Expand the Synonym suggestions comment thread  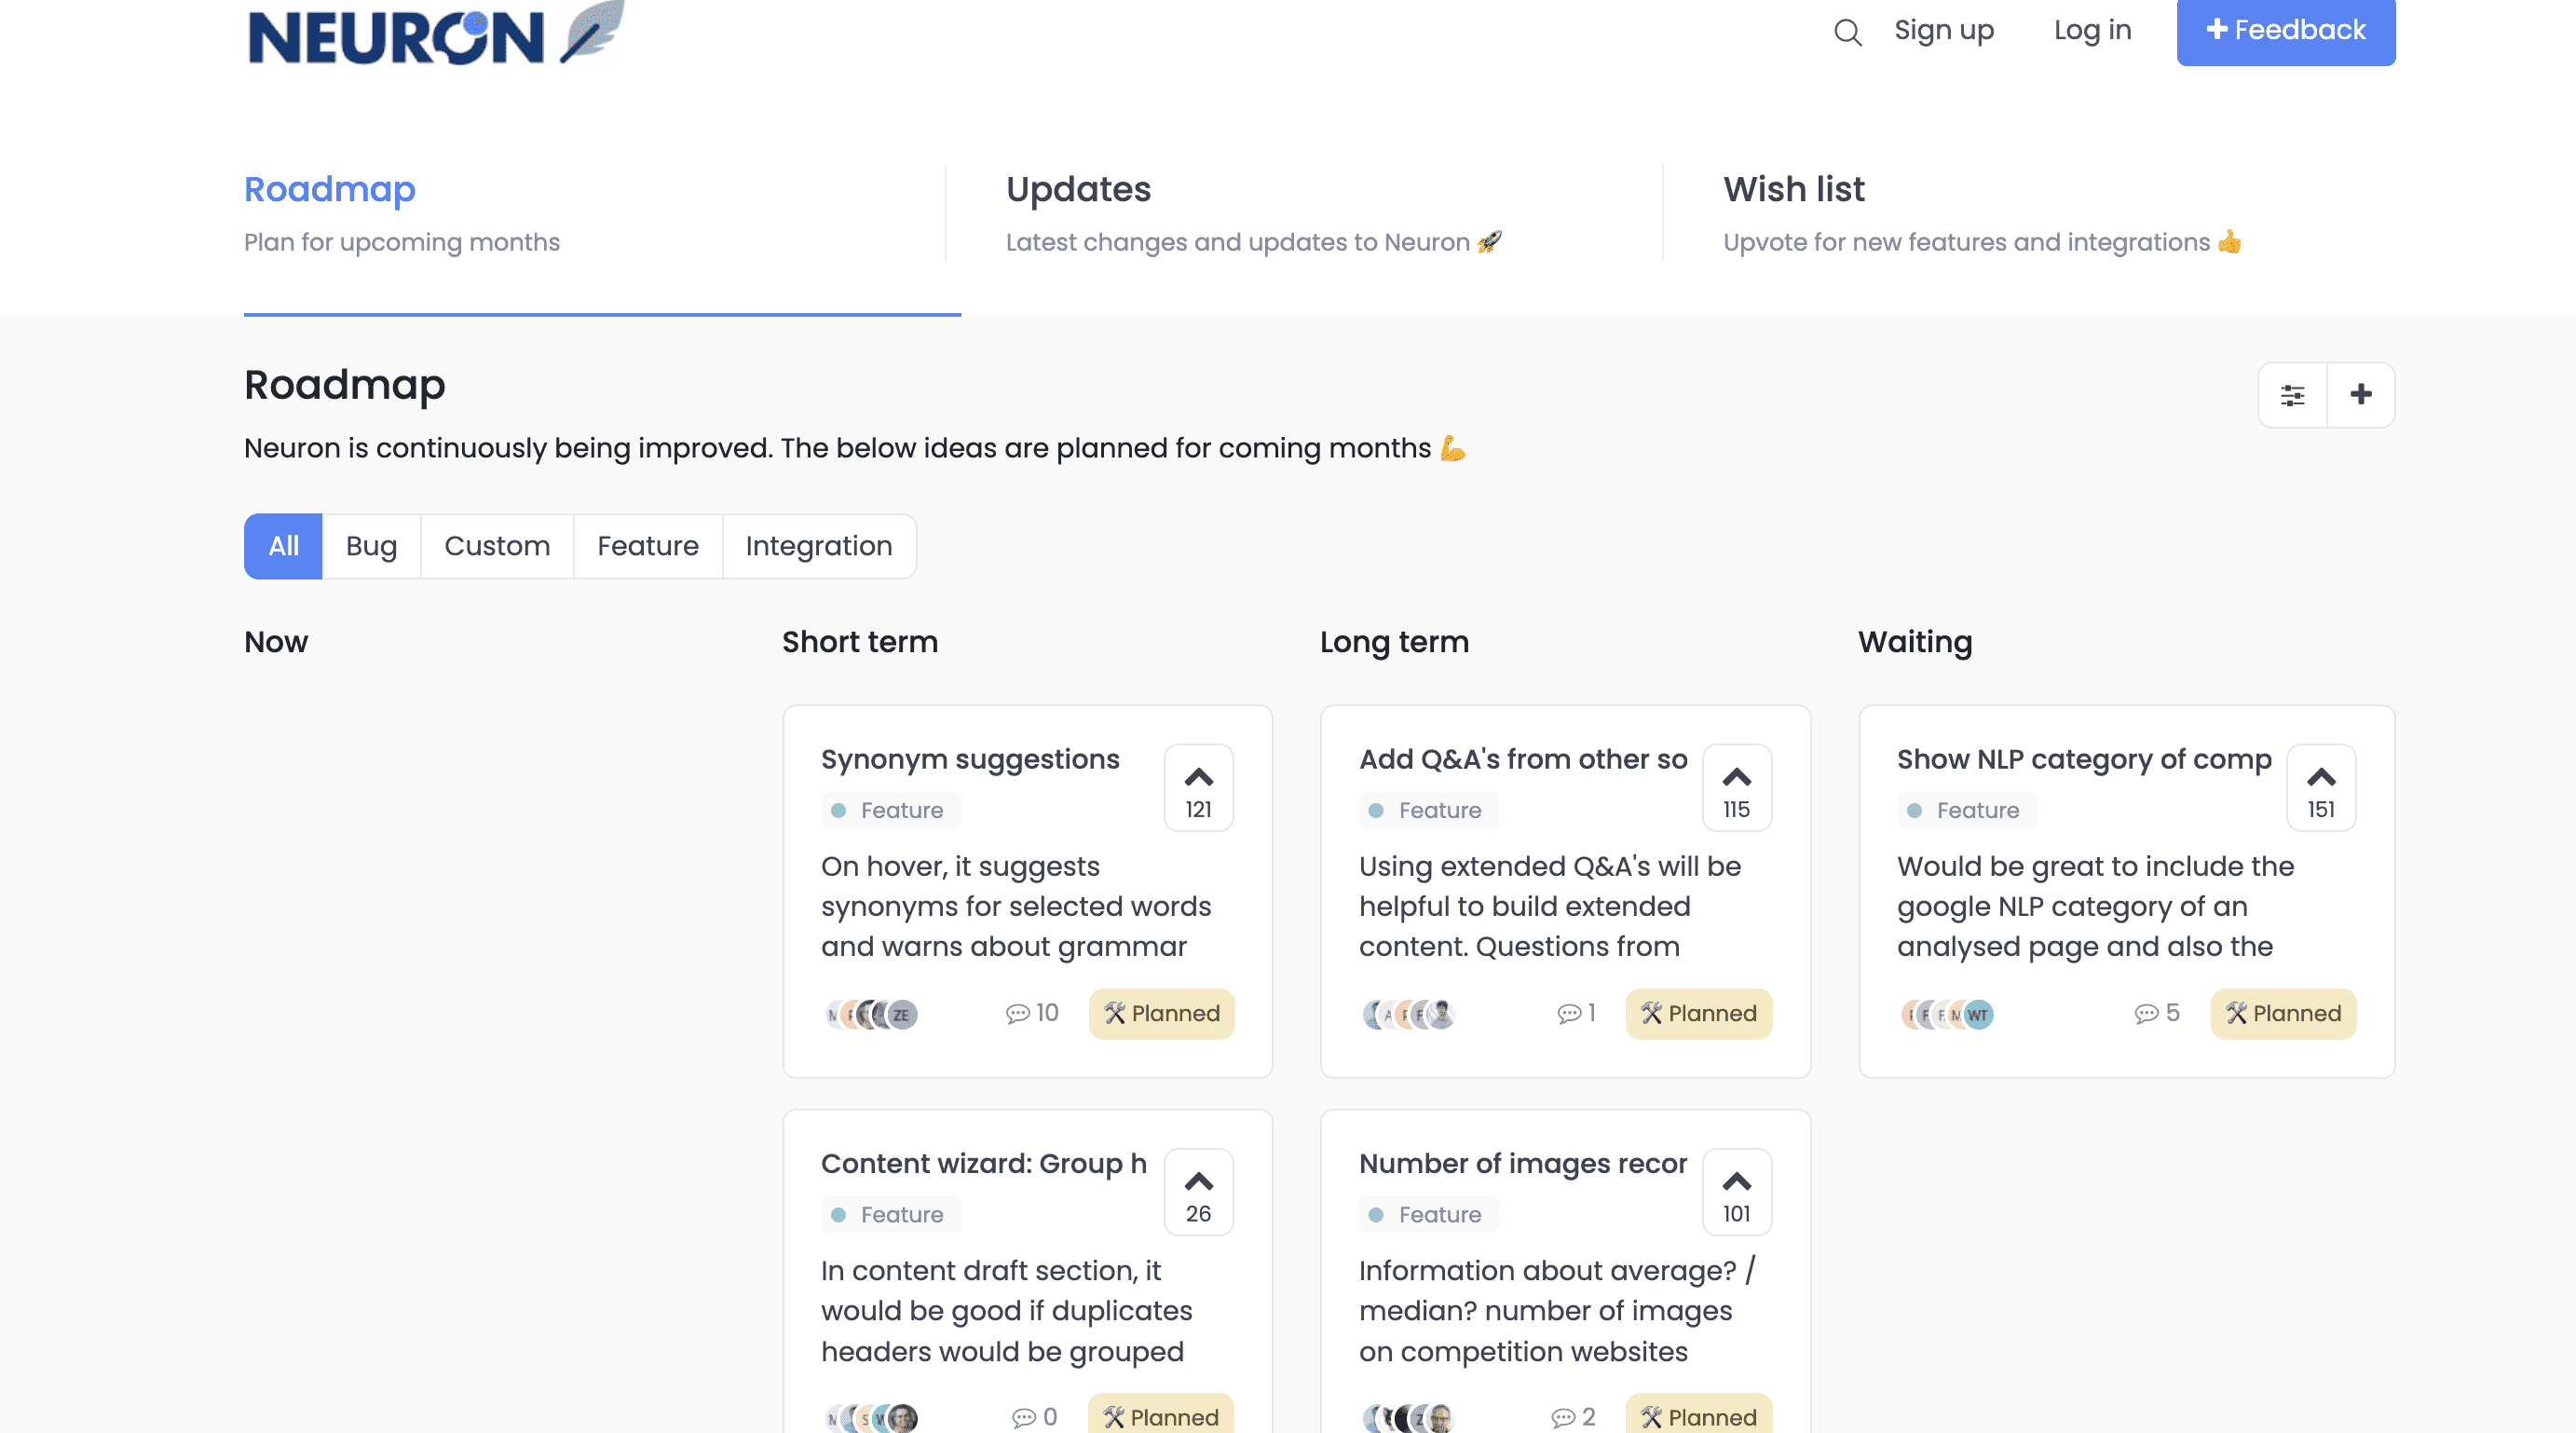[x=1030, y=1013]
